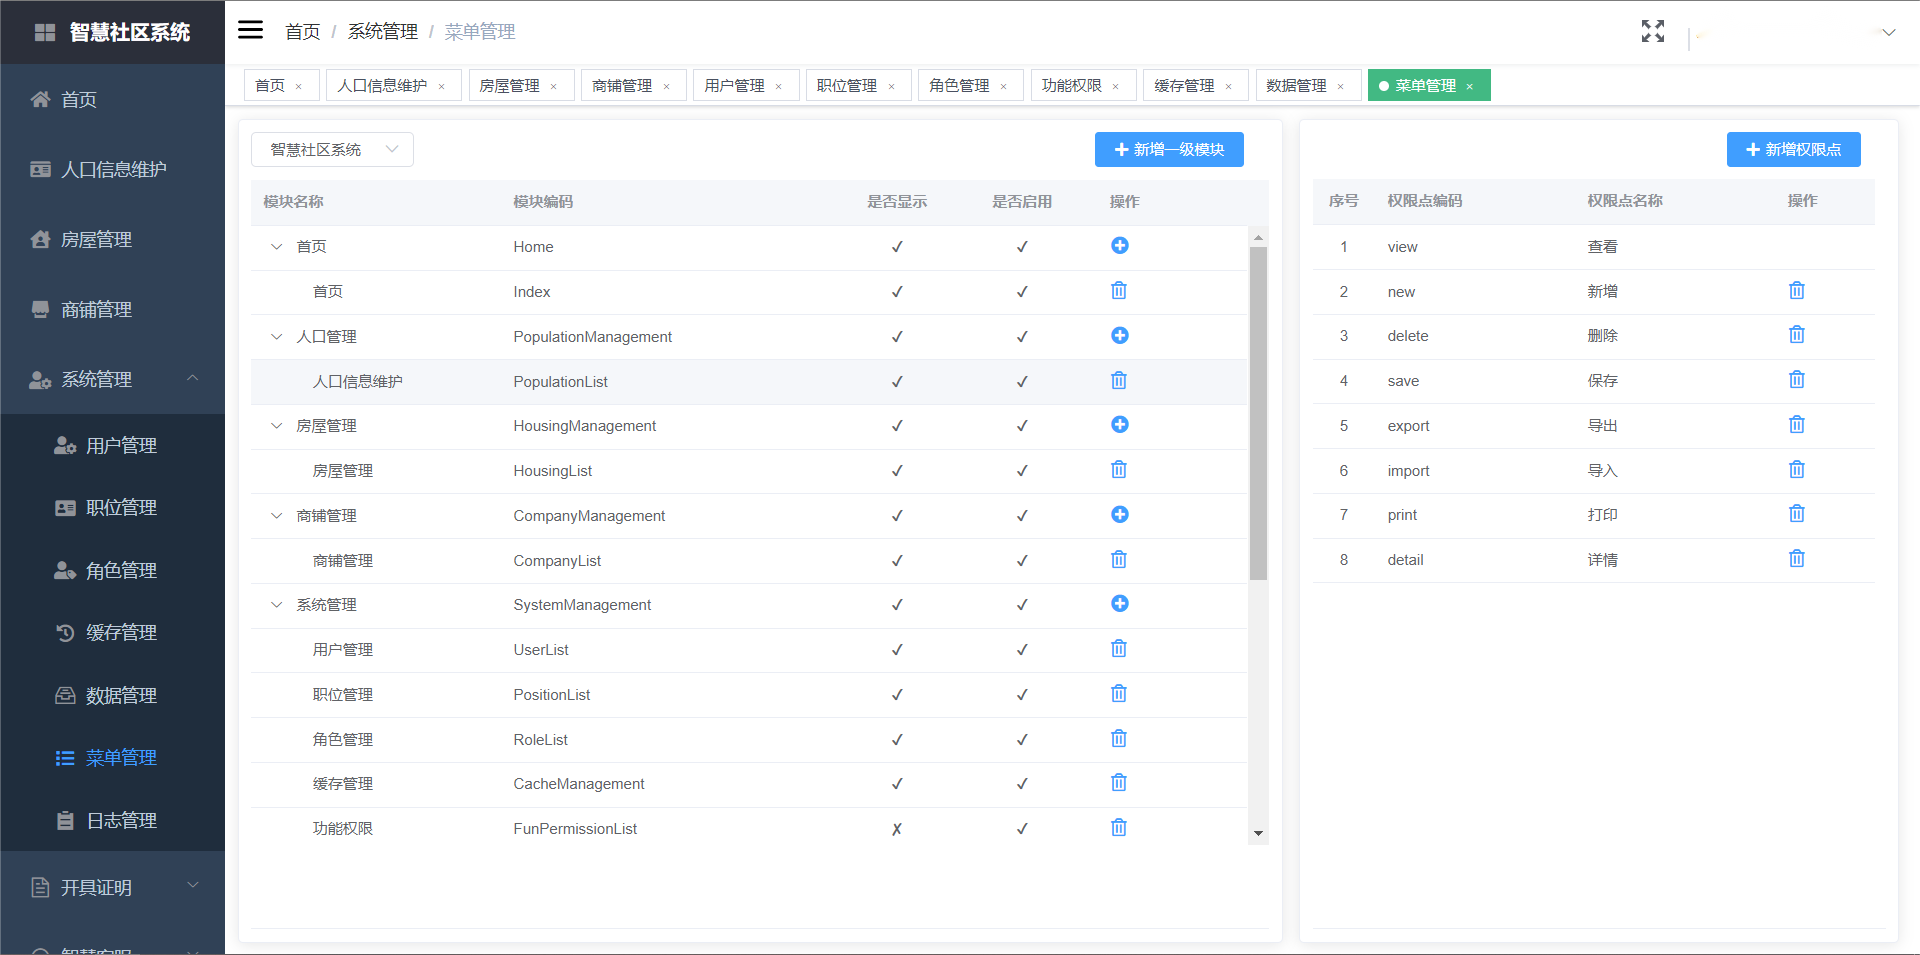Viewport: 1920px width, 955px height.
Task: Delete the 'new' permission point
Action: pos(1797,291)
